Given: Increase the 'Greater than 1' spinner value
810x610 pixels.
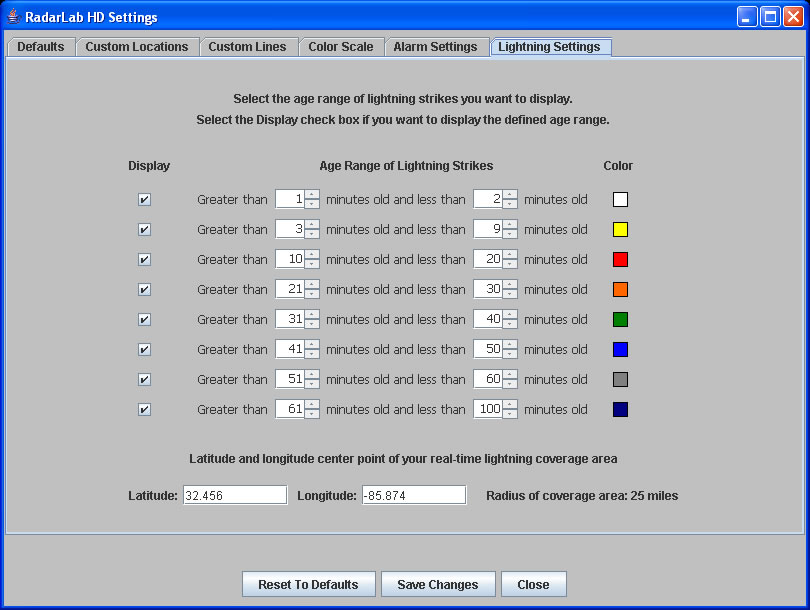Looking at the screenshot, I should coord(312,195).
